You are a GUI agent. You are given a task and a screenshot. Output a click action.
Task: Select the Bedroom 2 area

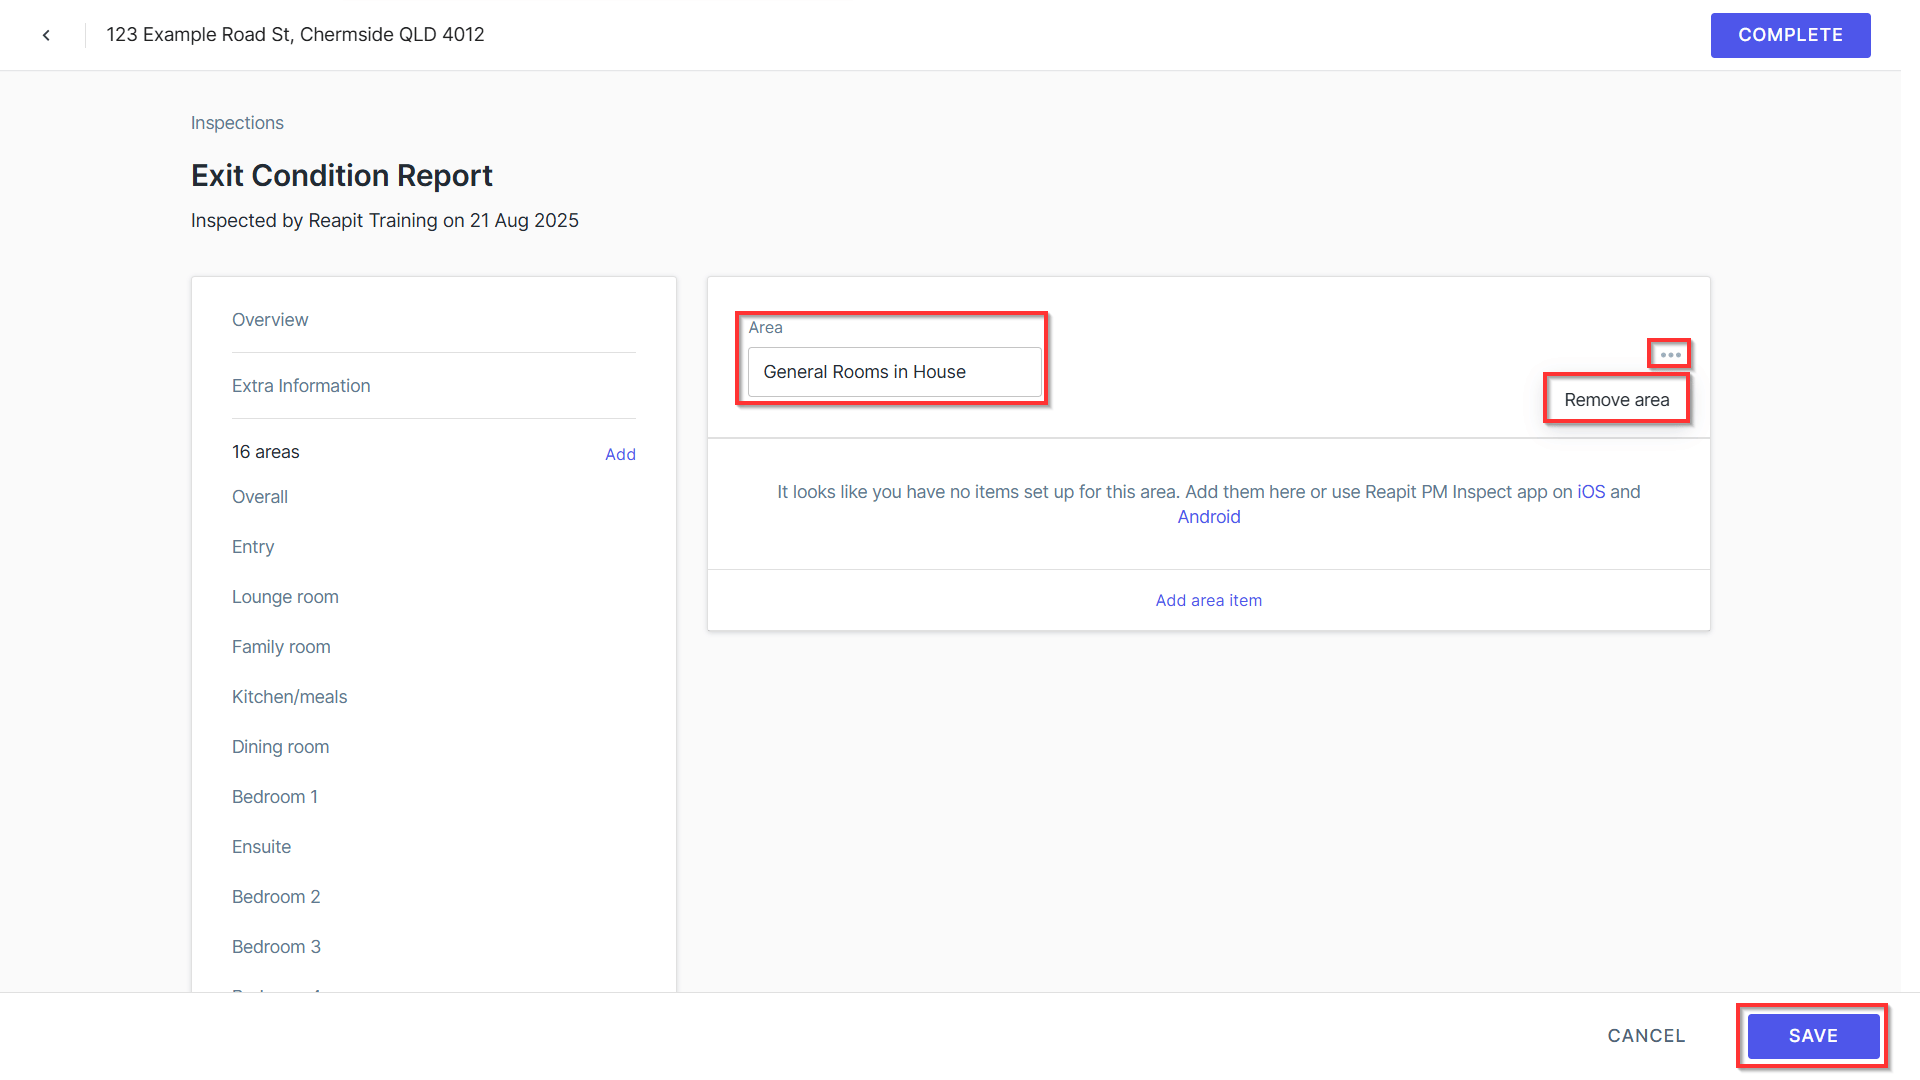click(x=276, y=897)
